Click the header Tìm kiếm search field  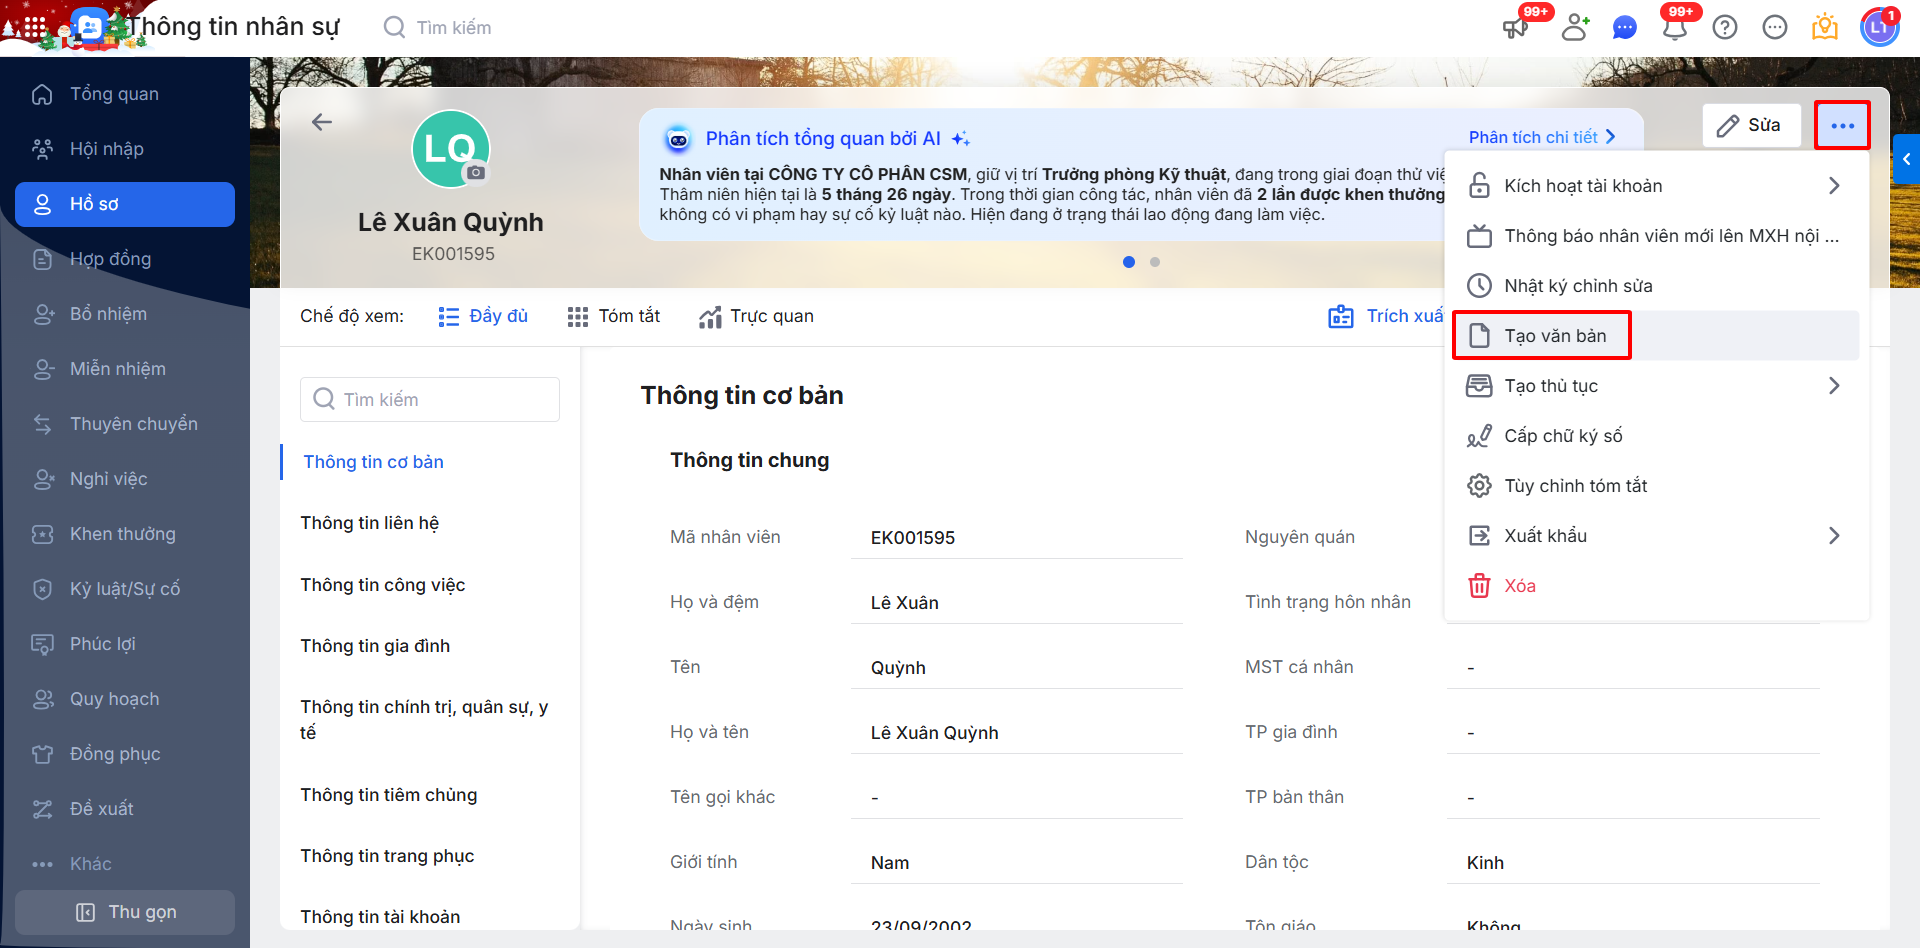[x=453, y=28]
